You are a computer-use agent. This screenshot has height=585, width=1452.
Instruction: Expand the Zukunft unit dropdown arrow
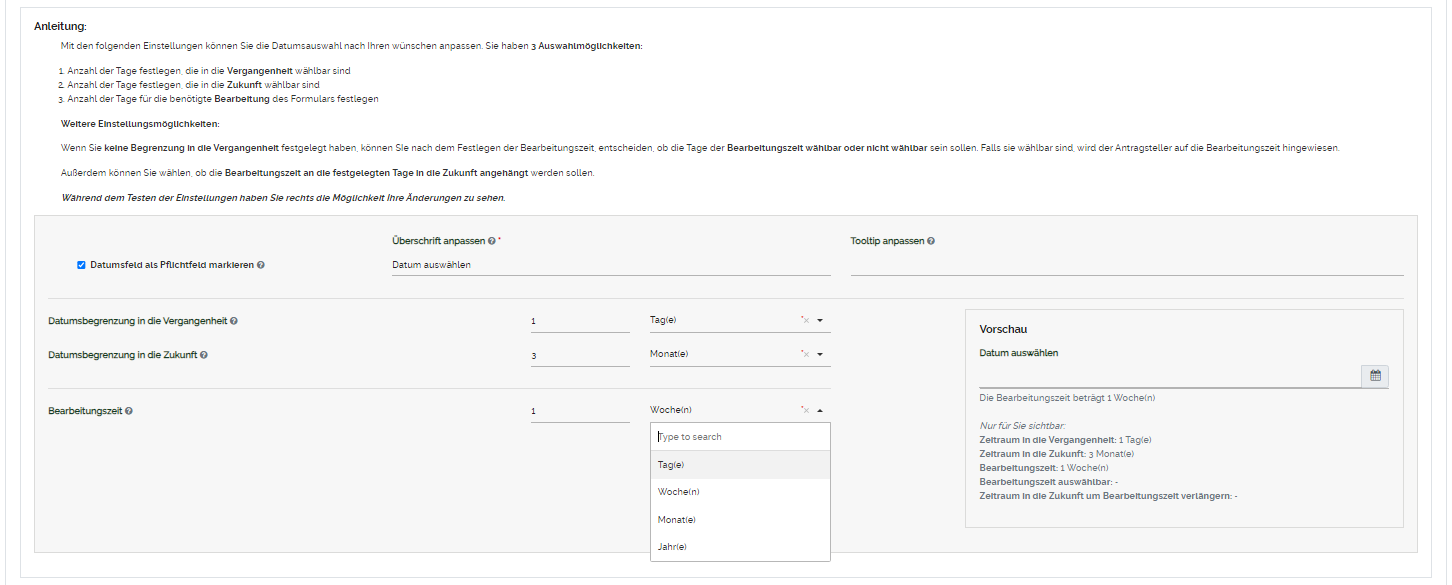tap(820, 355)
